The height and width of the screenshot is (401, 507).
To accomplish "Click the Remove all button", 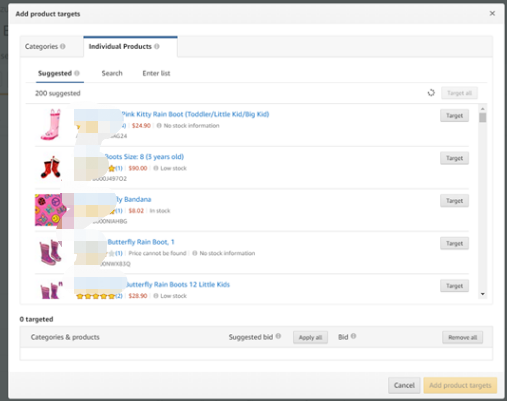I will coord(462,337).
